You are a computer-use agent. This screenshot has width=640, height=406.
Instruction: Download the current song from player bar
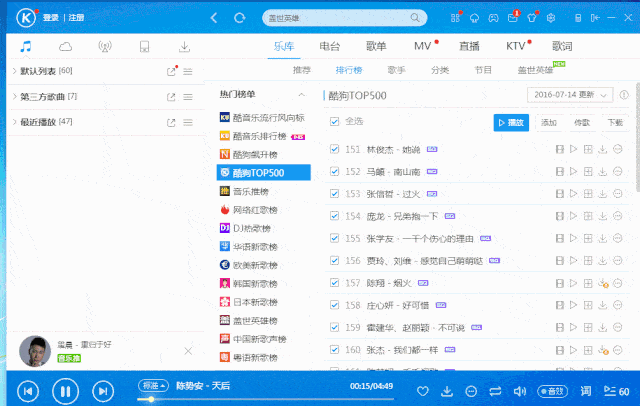tap(447, 391)
